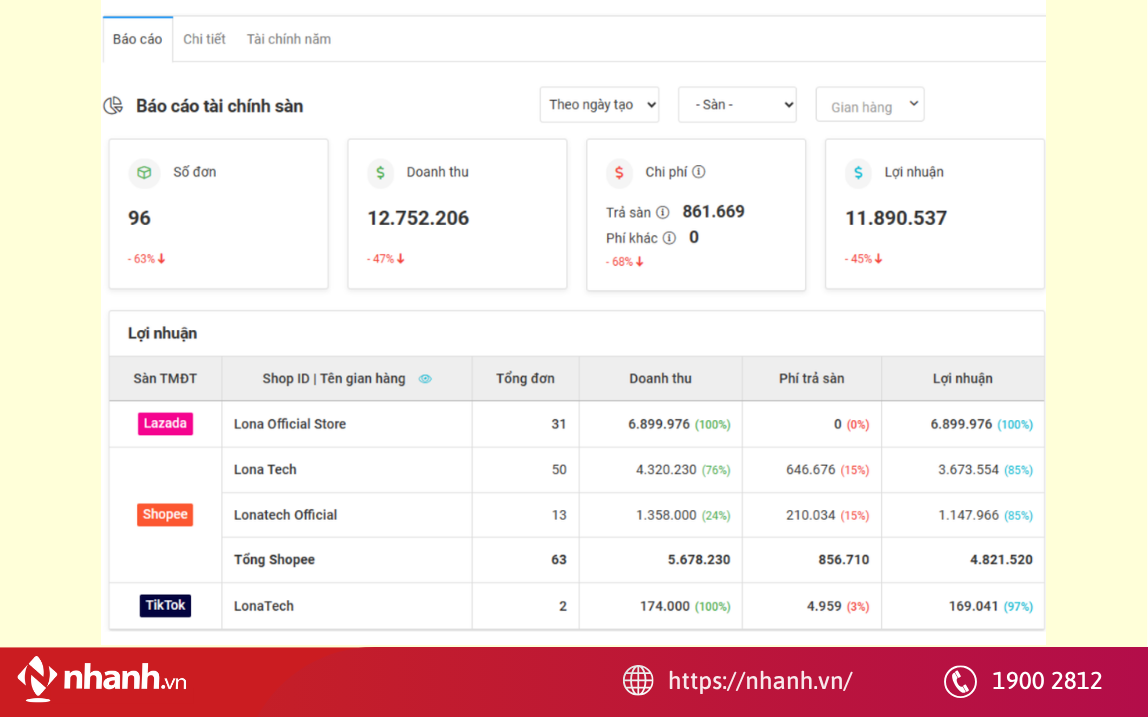Click the green Doanh thu dollar icon
Viewport: 1148px width, 717px height.
coord(381,173)
